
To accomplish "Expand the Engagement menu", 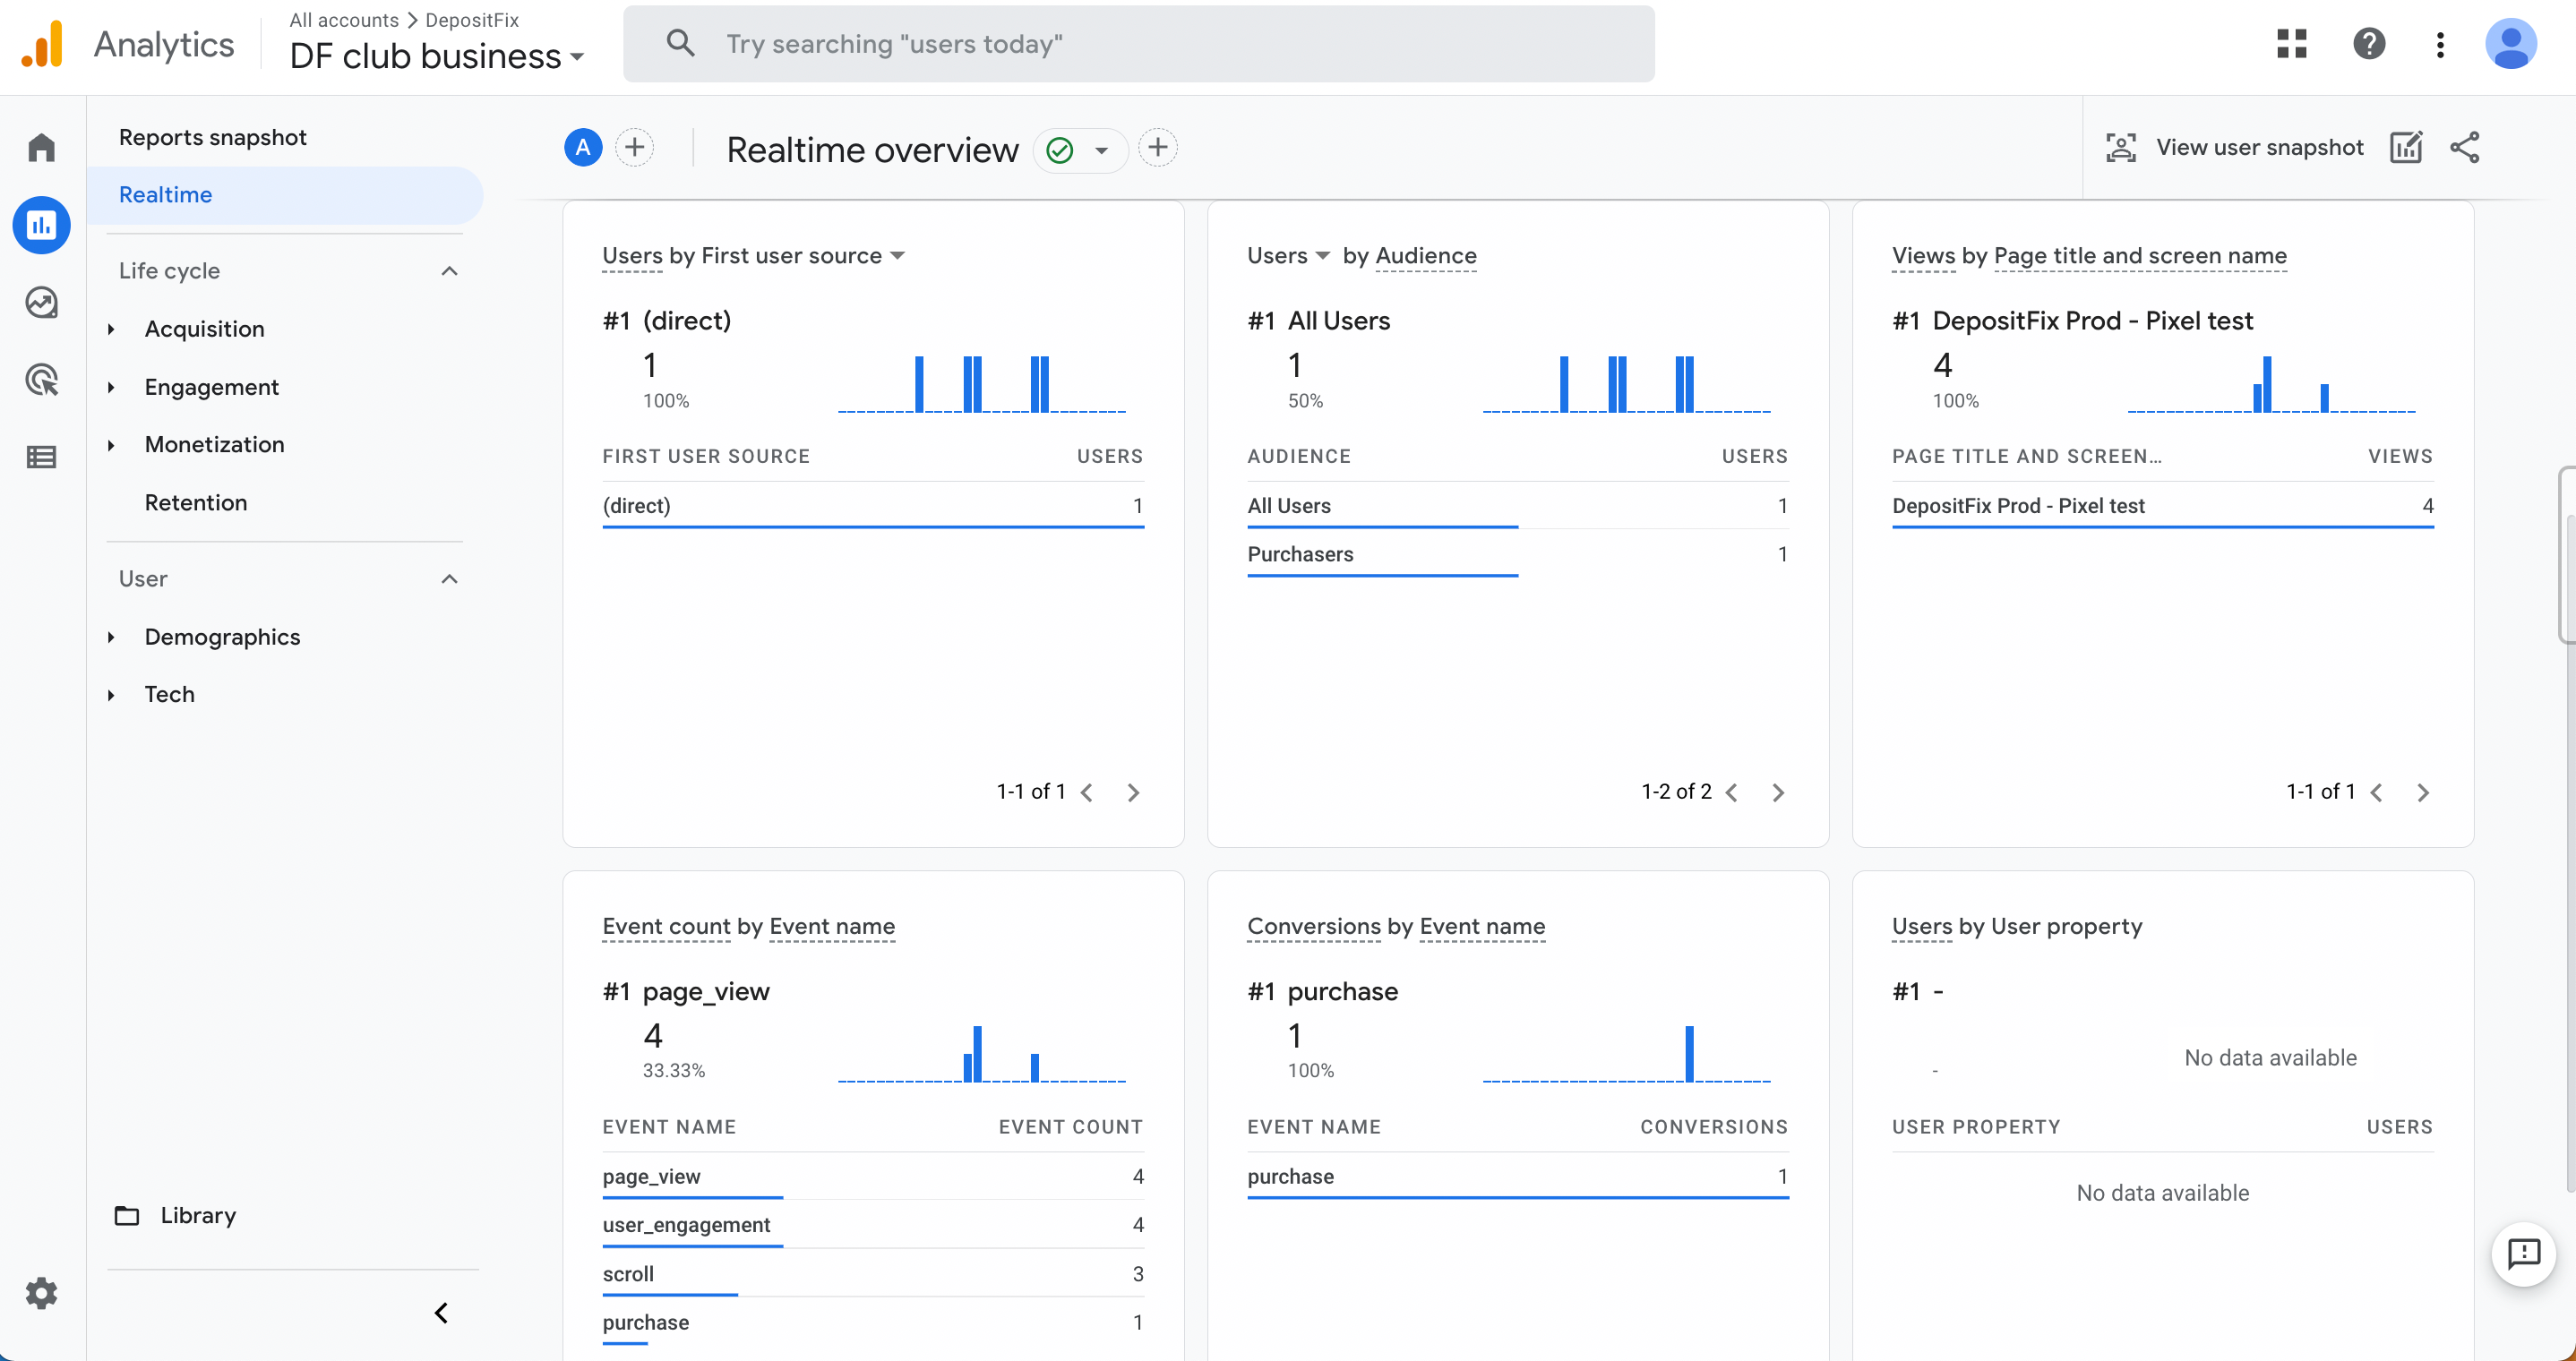I will 111,387.
